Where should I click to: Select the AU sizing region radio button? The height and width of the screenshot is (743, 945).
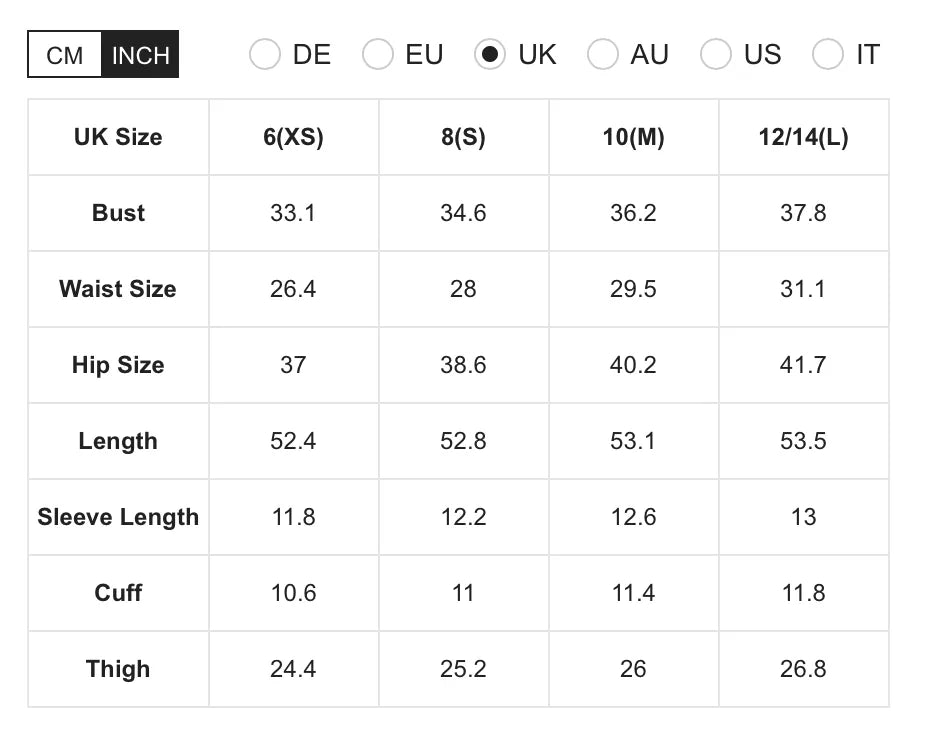tap(603, 55)
